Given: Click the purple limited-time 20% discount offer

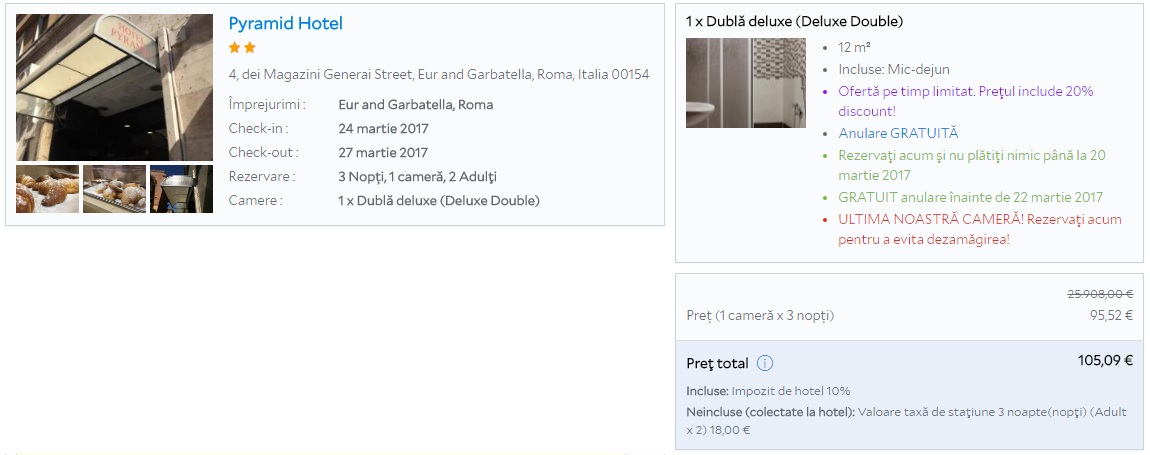Looking at the screenshot, I should (966, 101).
